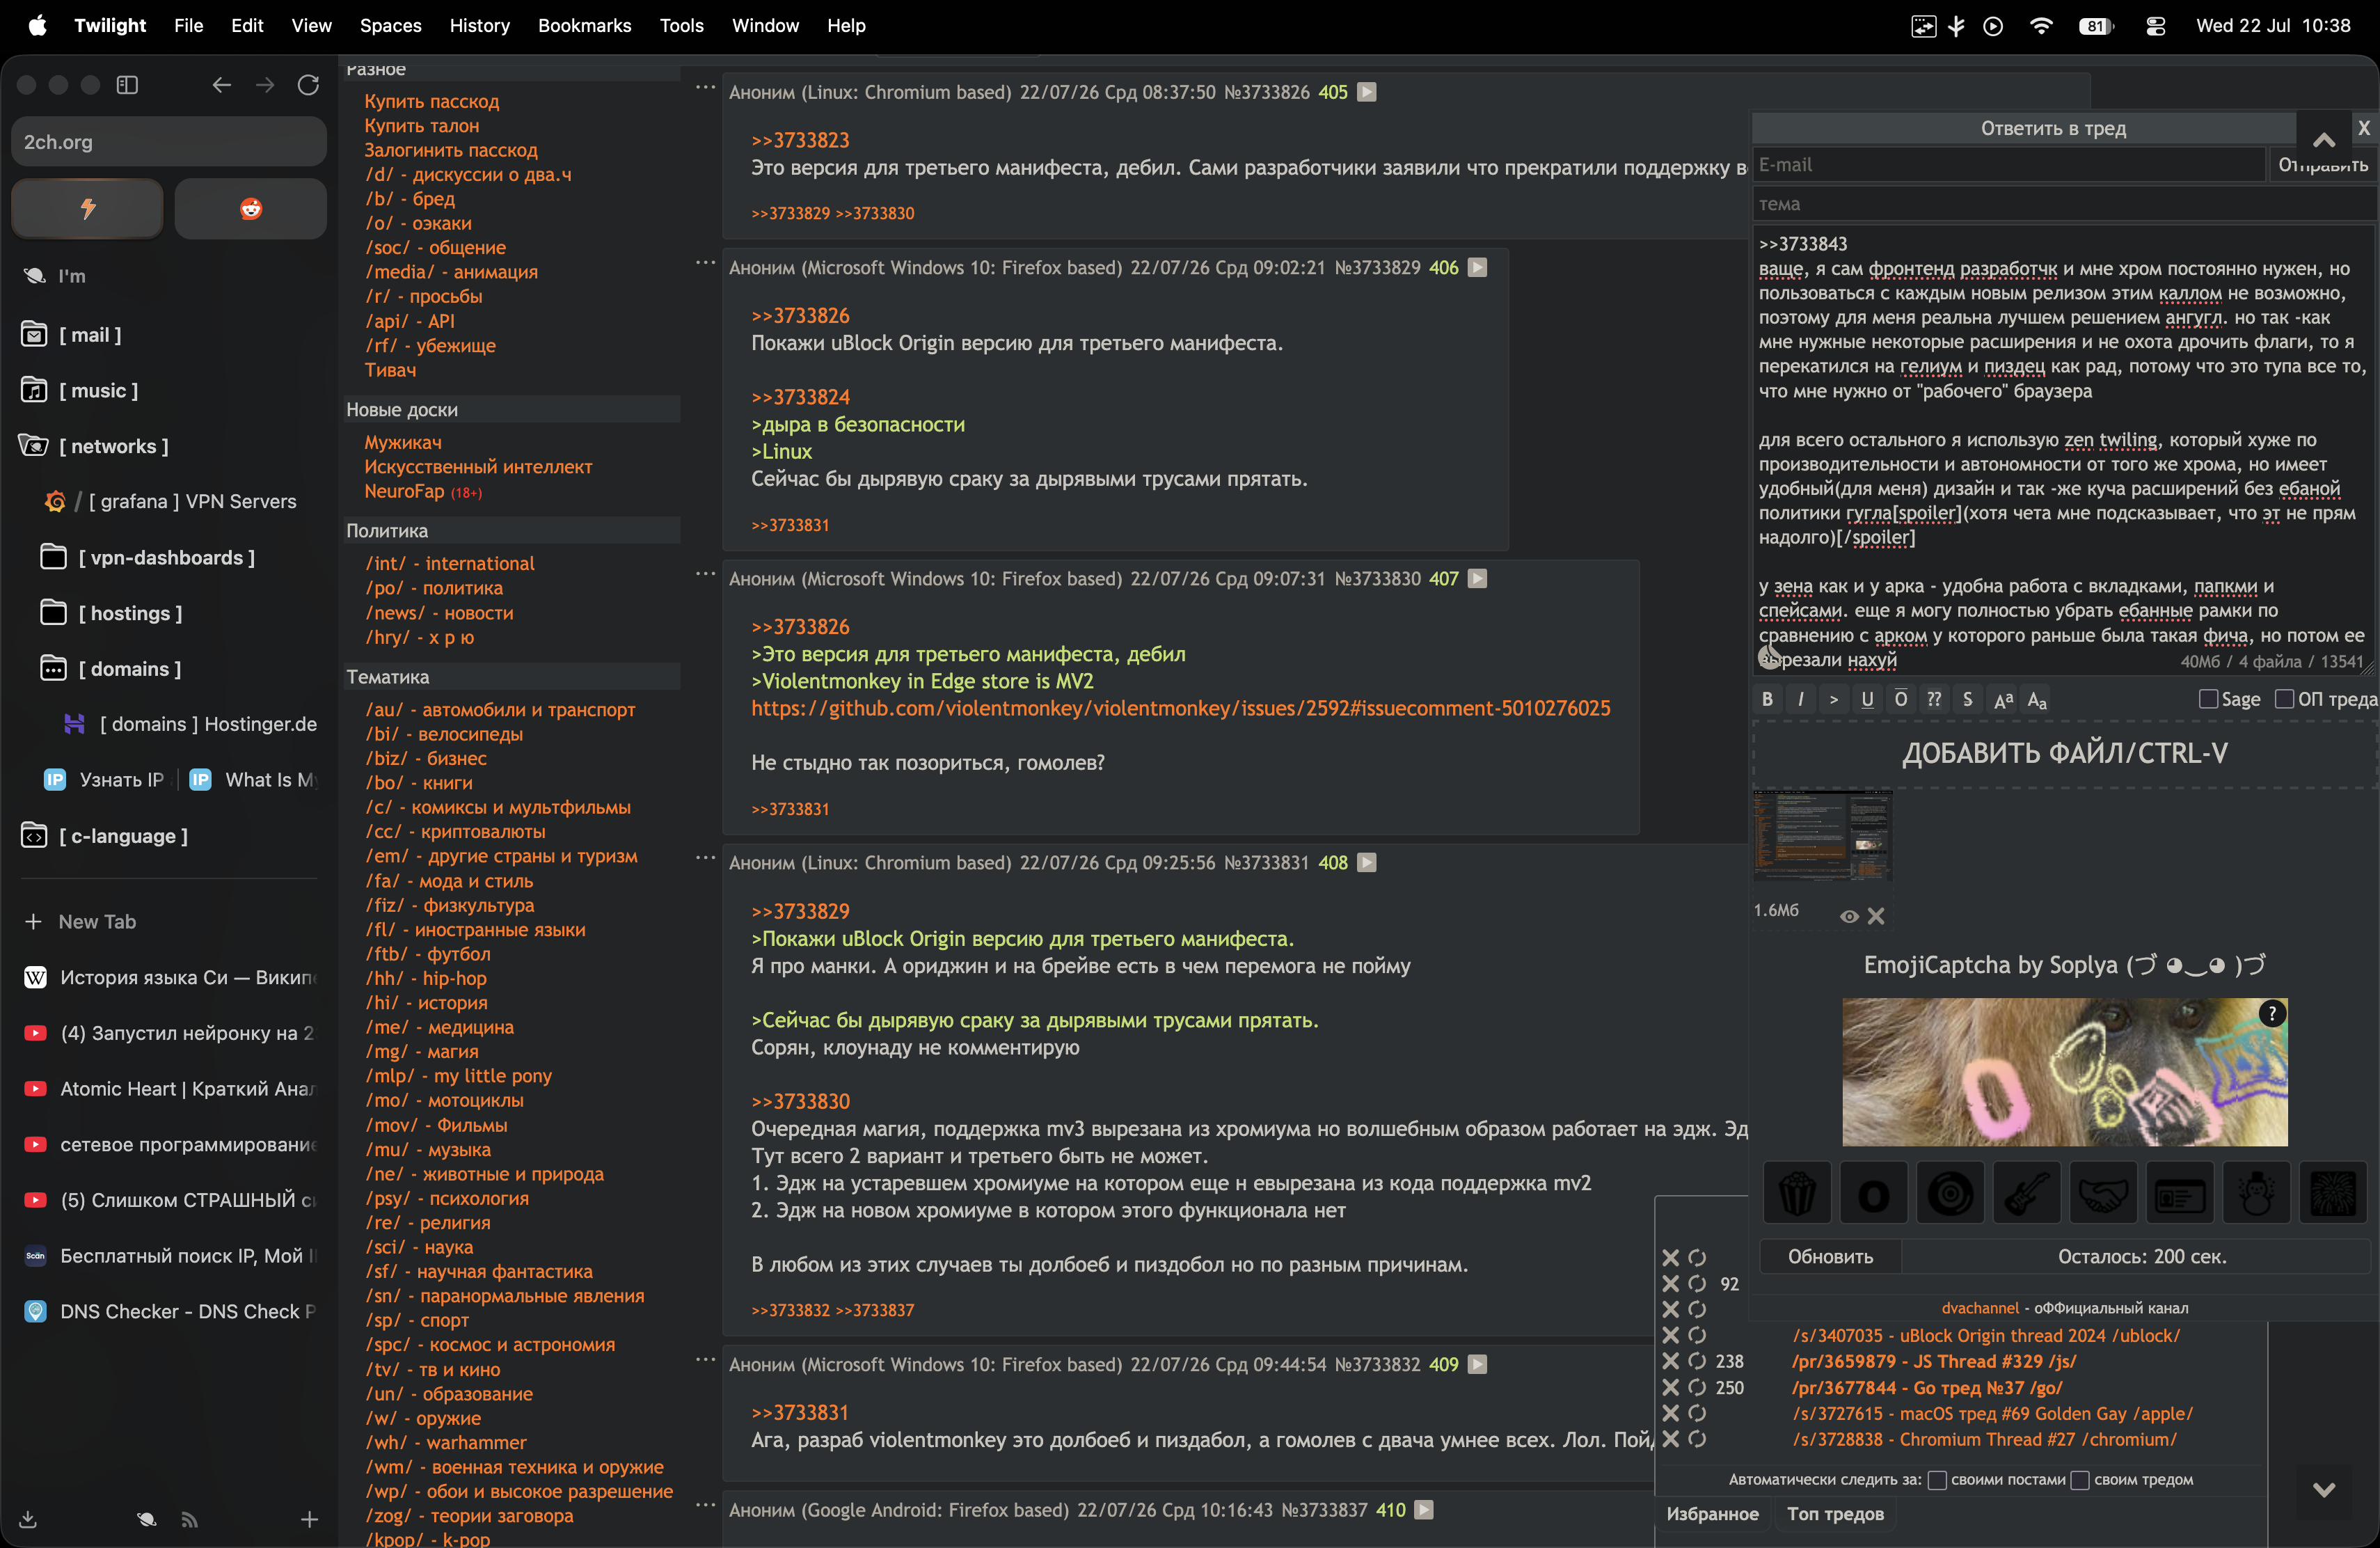Open Control Center in the menu bar
This screenshot has width=2380, height=1548.
(2156, 26)
